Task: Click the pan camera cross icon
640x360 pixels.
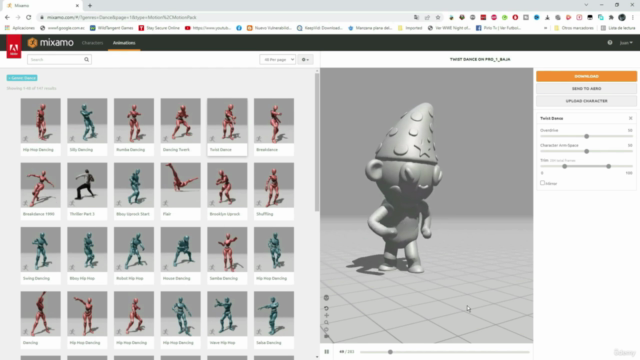Action: click(326, 315)
